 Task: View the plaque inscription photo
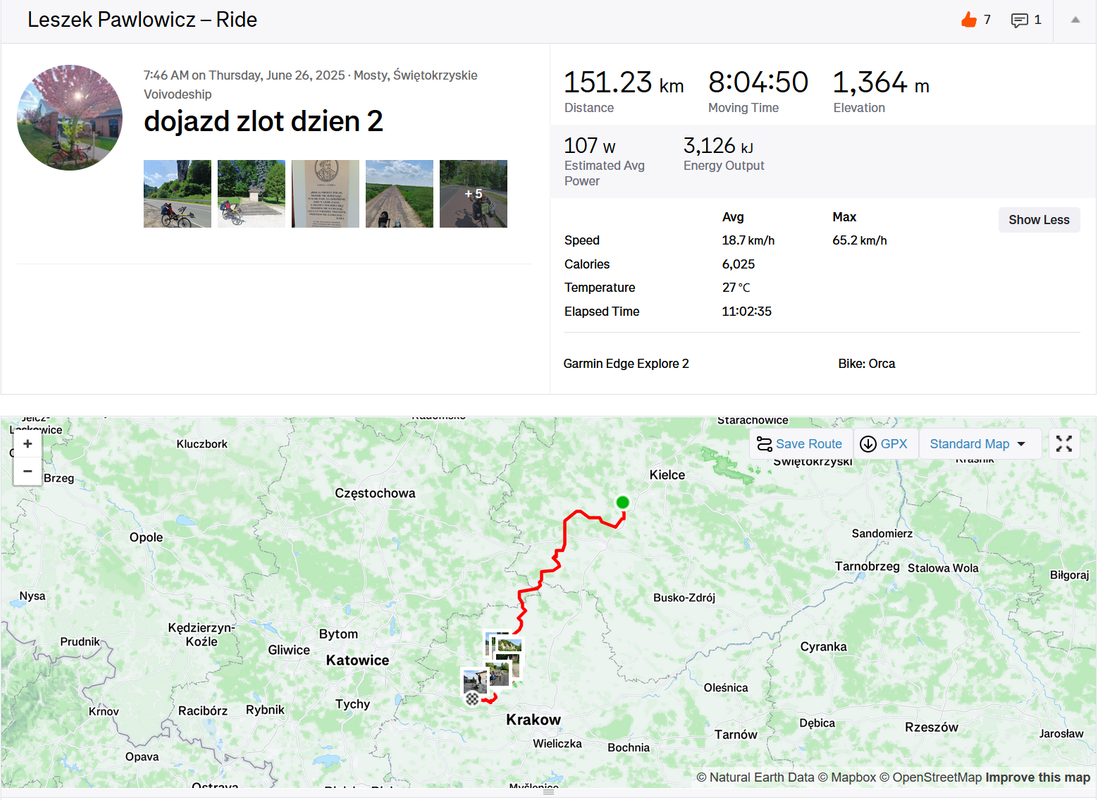click(x=326, y=194)
